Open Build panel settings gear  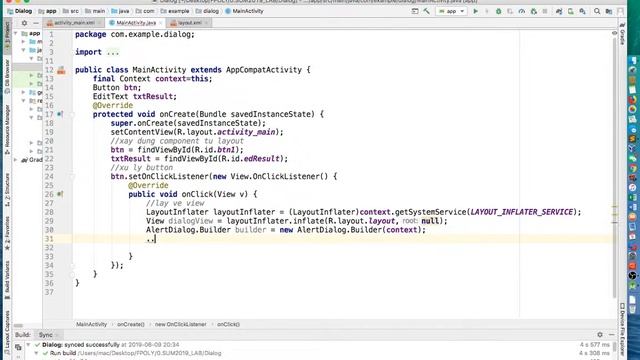click(x=600, y=335)
